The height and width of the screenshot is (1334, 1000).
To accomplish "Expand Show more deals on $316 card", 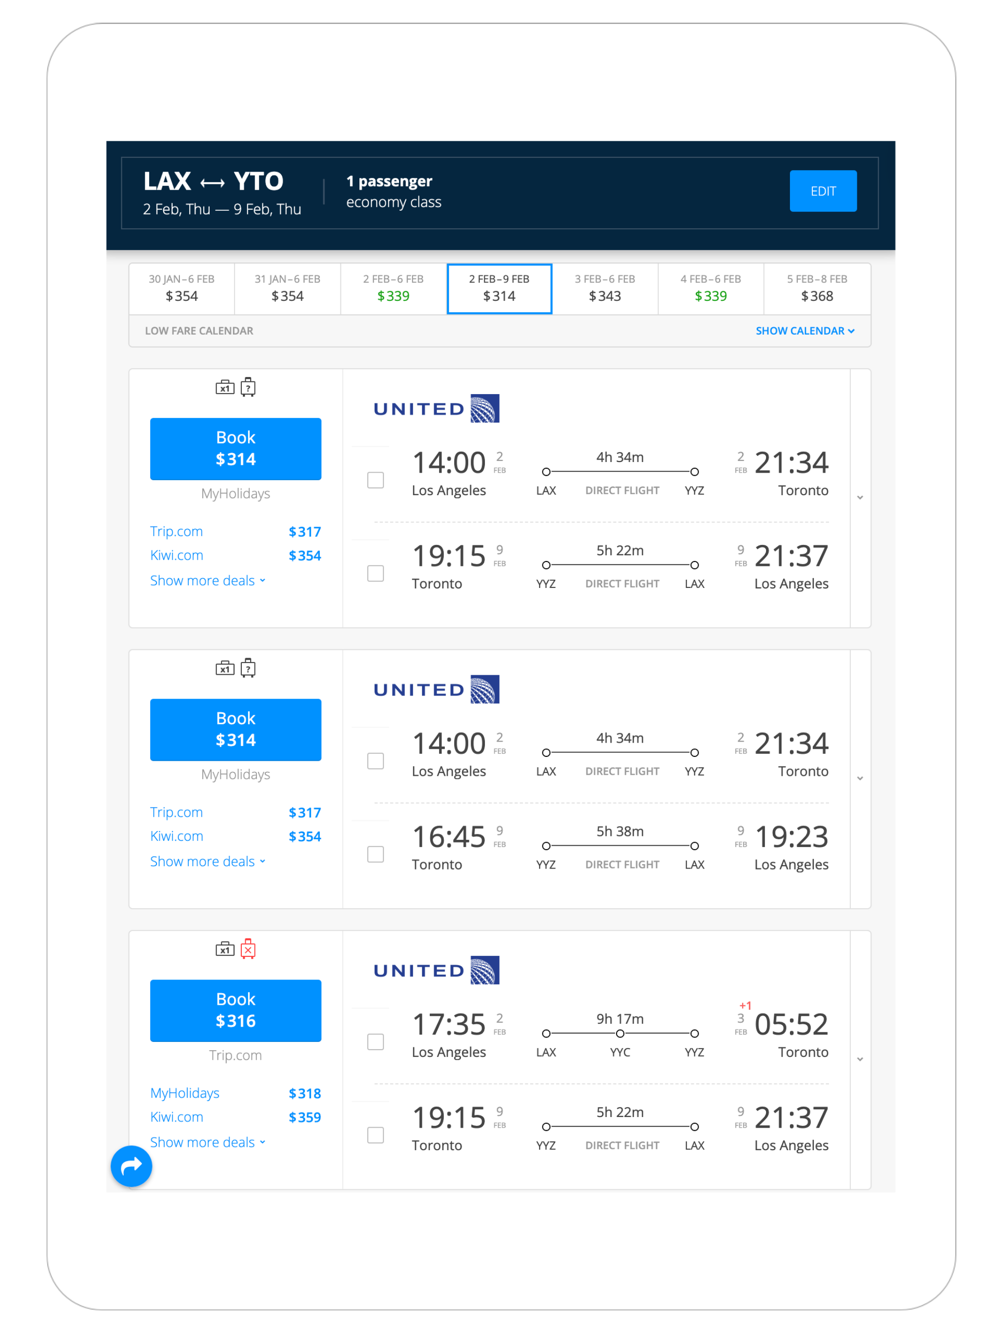I will pos(208,1143).
